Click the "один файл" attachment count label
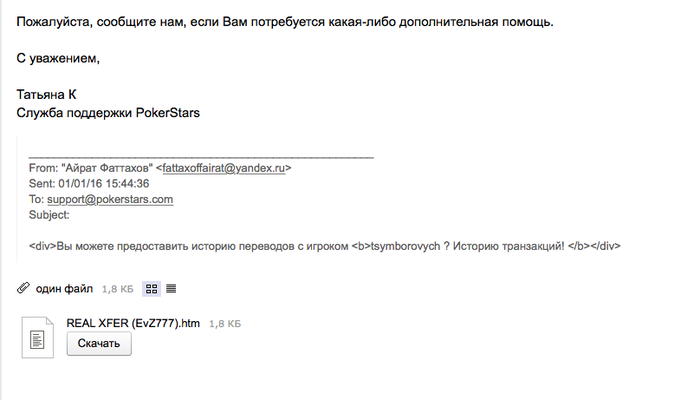This screenshot has width=700, height=400. pos(64,289)
